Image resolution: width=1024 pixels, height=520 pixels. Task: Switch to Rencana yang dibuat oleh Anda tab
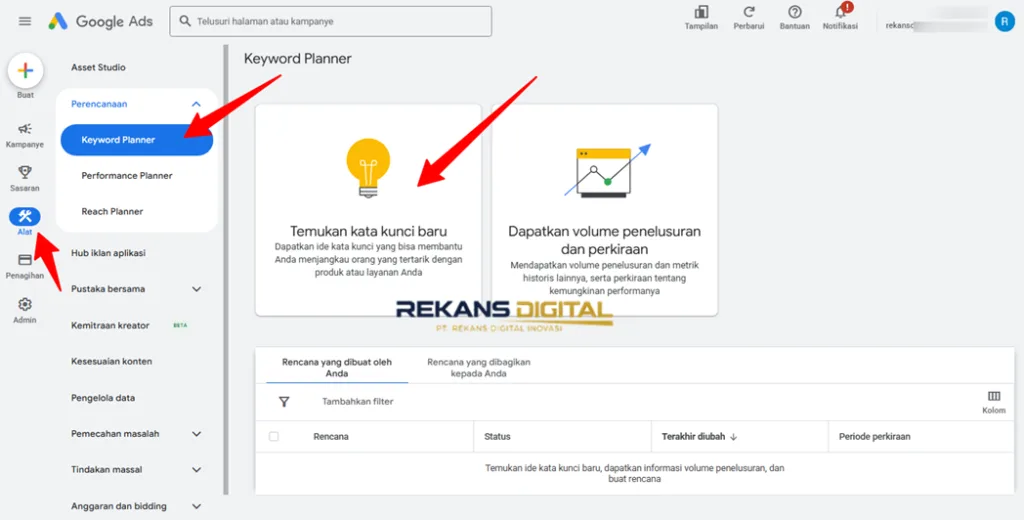tap(337, 368)
